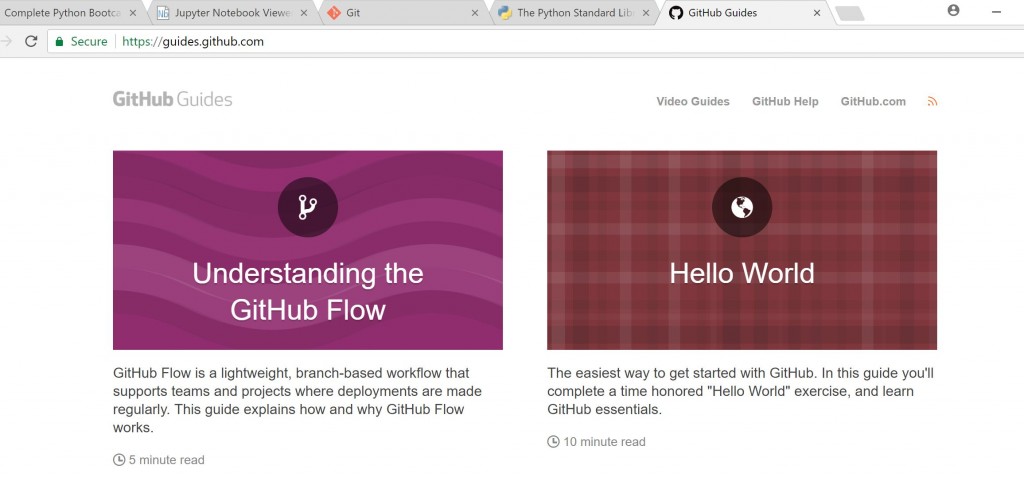Go forward with the browser arrow

click(x=6, y=41)
